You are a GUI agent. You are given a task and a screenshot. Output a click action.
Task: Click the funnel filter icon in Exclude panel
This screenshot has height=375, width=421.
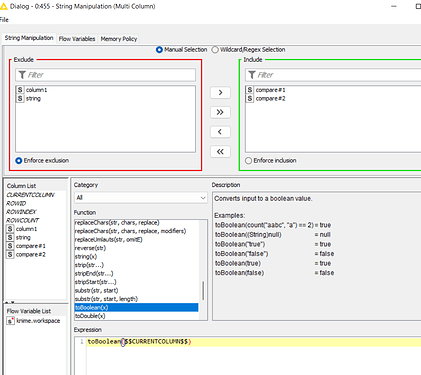click(22, 75)
